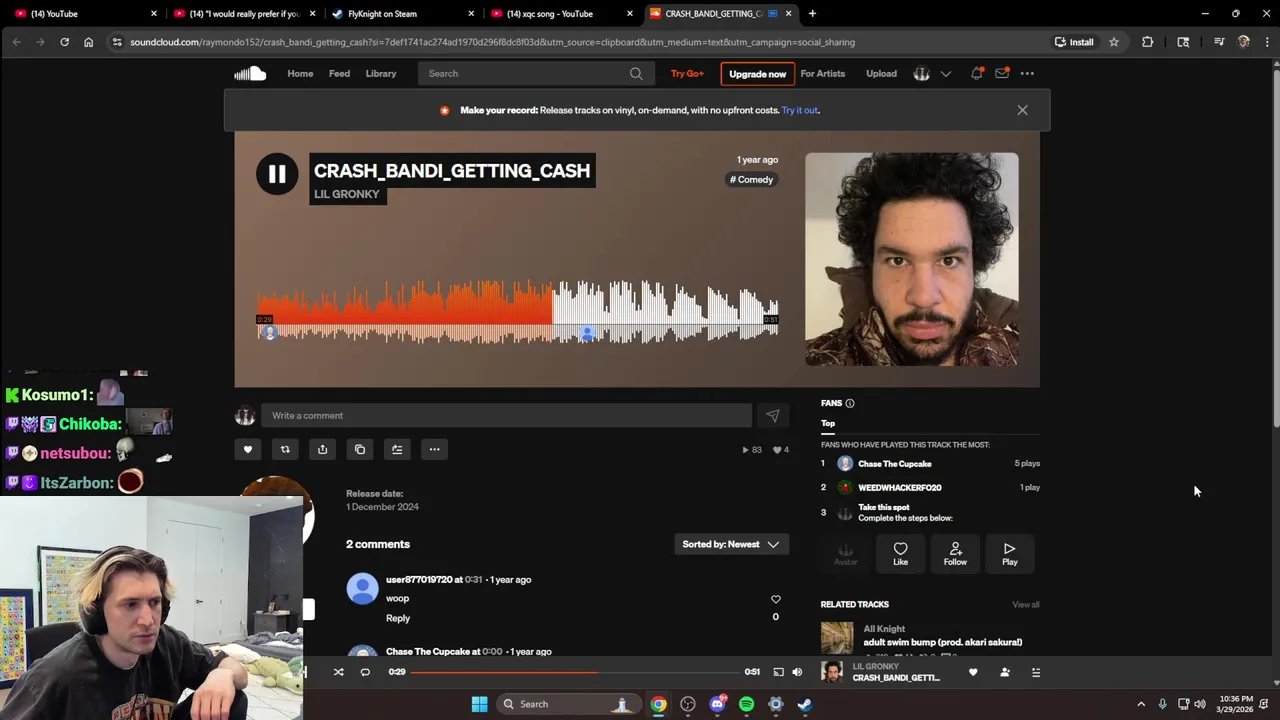
Task: Open the Comedy tag
Action: pos(751,180)
